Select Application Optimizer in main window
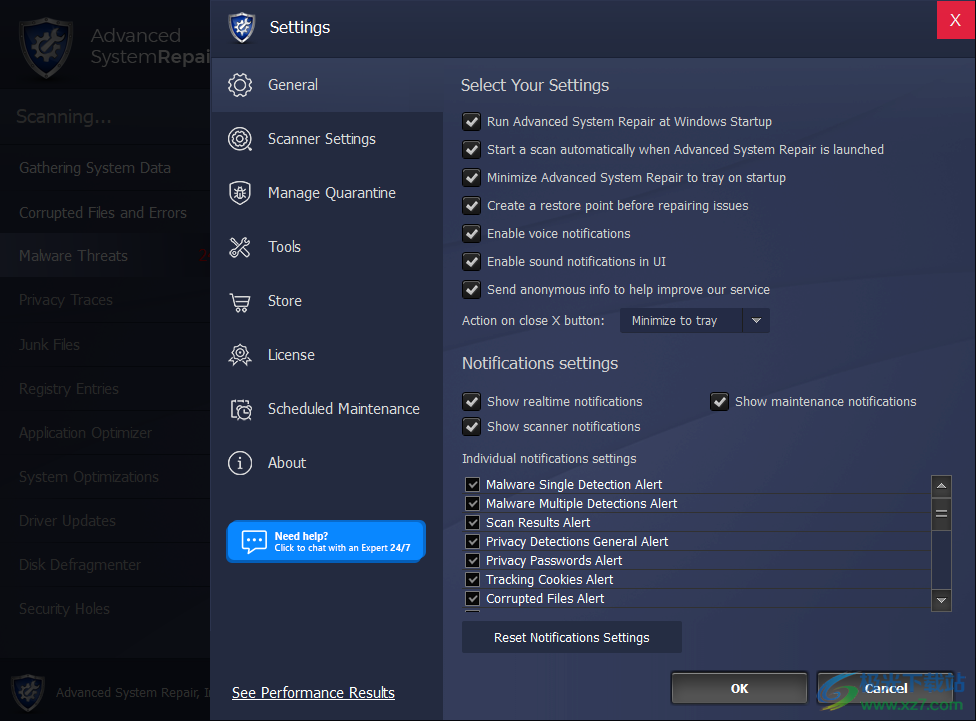Screen dimensions: 976x721 click(105, 433)
